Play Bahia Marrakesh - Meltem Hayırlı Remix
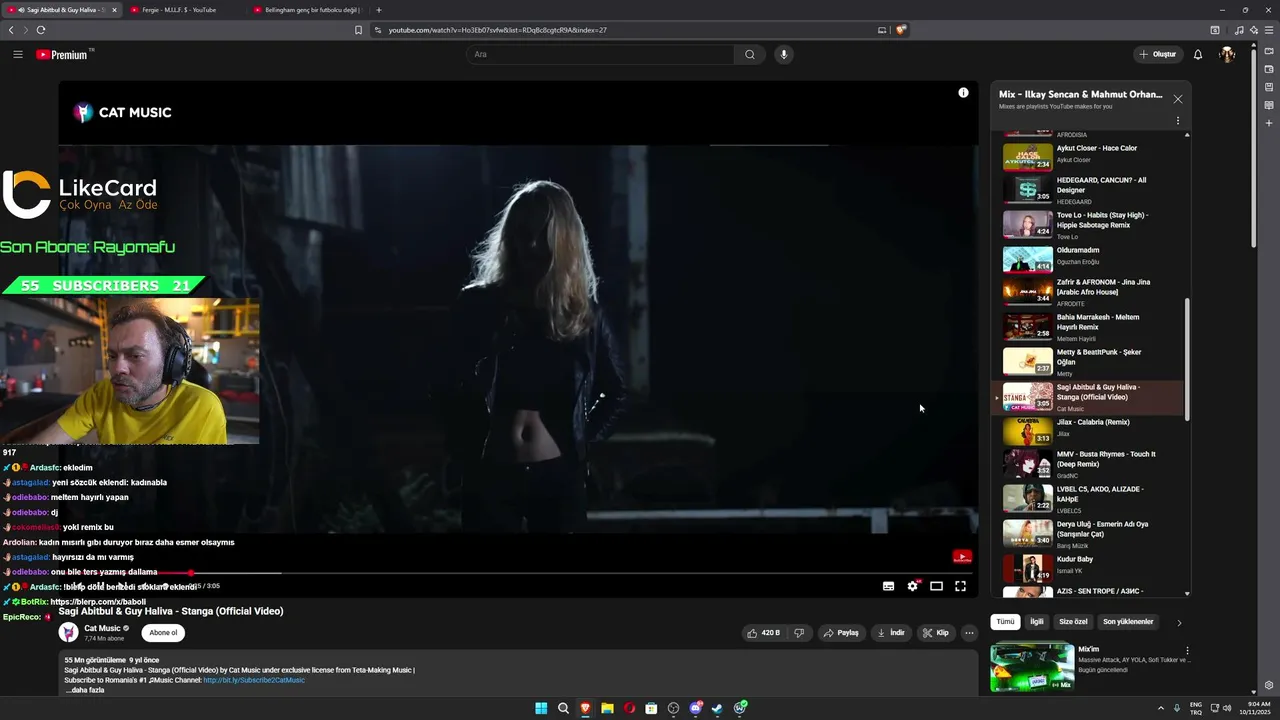The image size is (1280, 720). [1090, 327]
